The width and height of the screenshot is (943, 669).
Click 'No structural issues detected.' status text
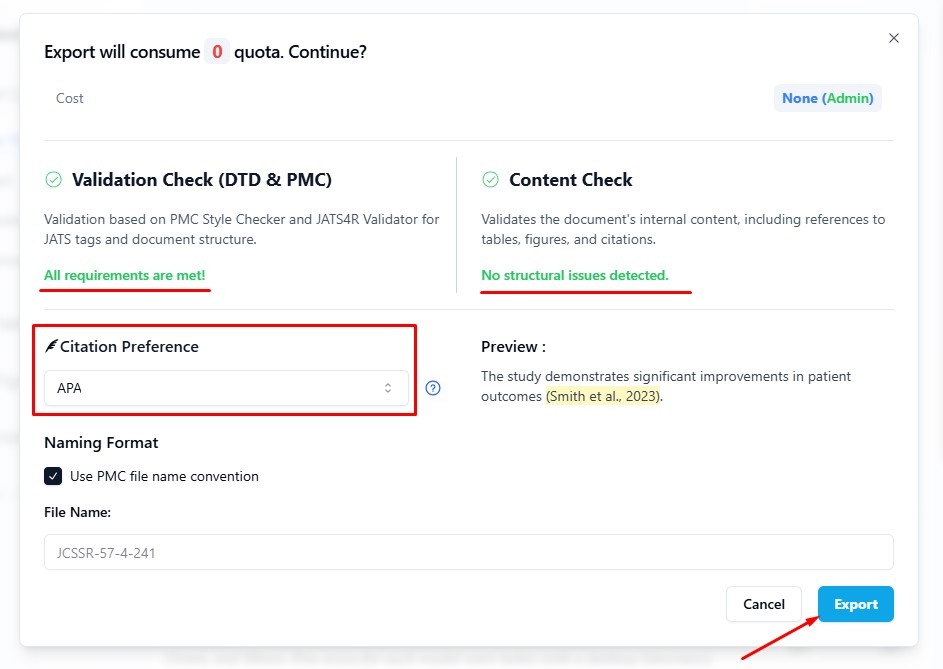point(574,274)
